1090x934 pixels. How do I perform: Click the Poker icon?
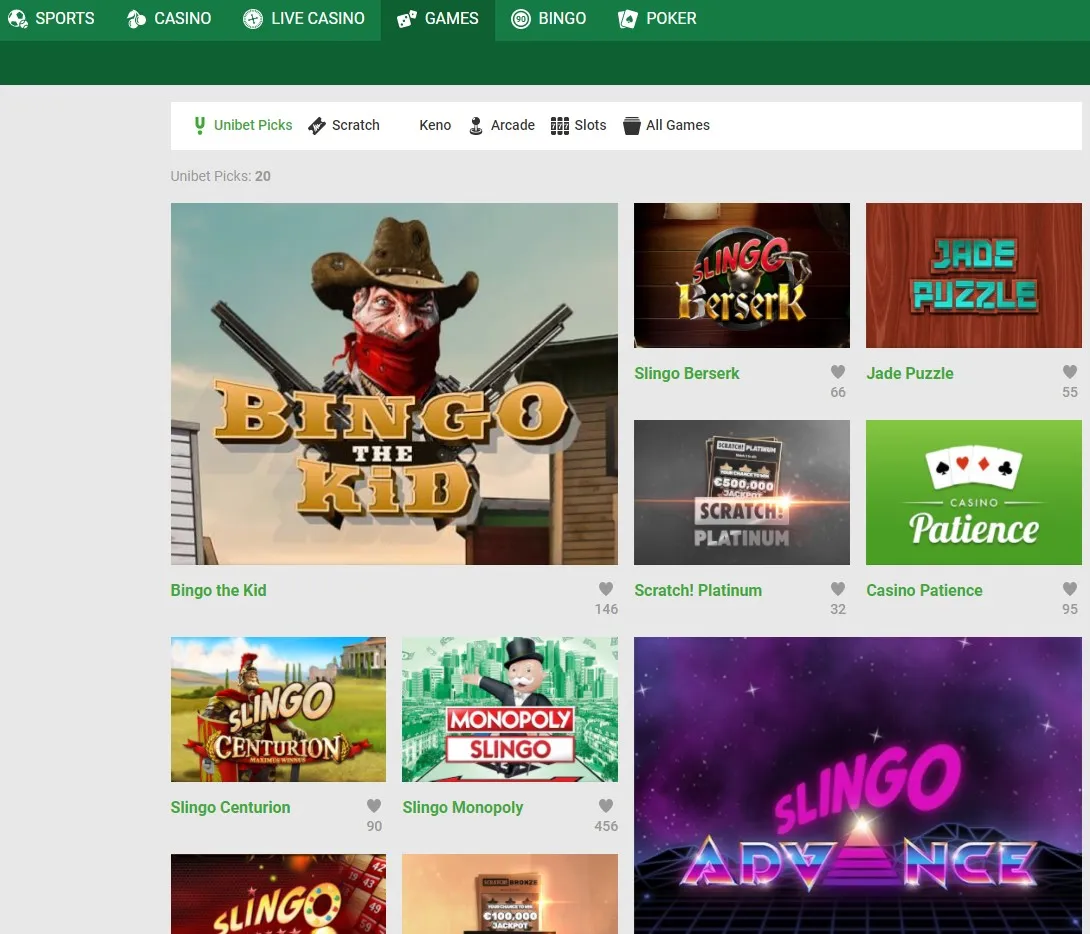tap(628, 18)
